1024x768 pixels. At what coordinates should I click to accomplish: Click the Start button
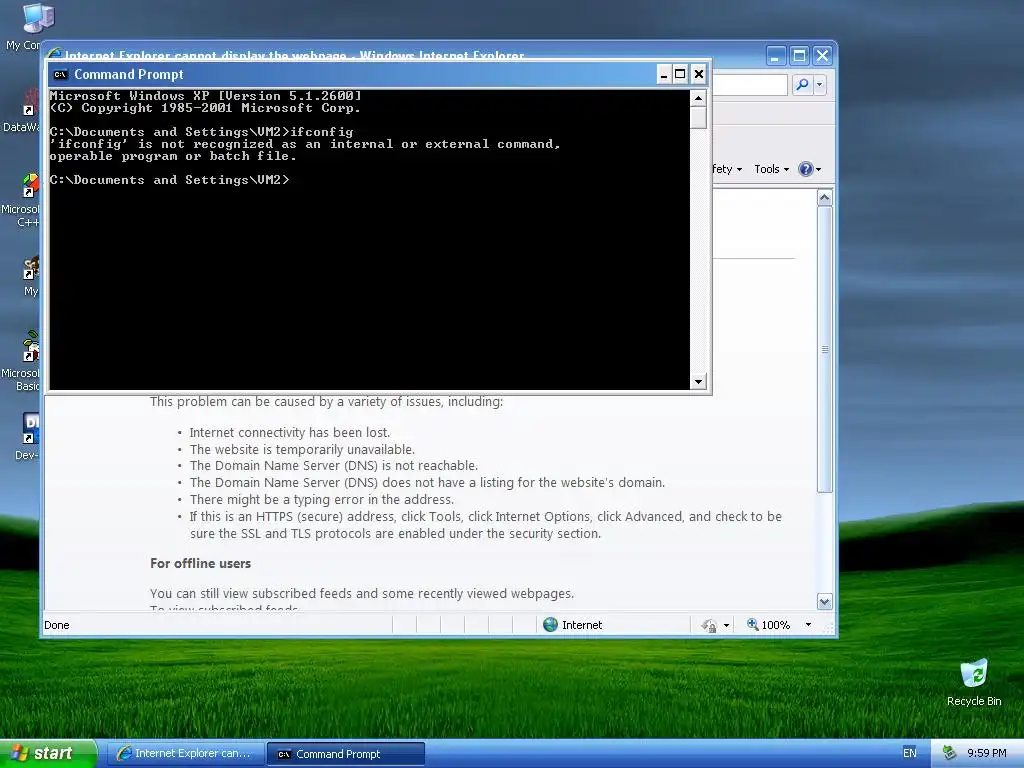(47, 754)
